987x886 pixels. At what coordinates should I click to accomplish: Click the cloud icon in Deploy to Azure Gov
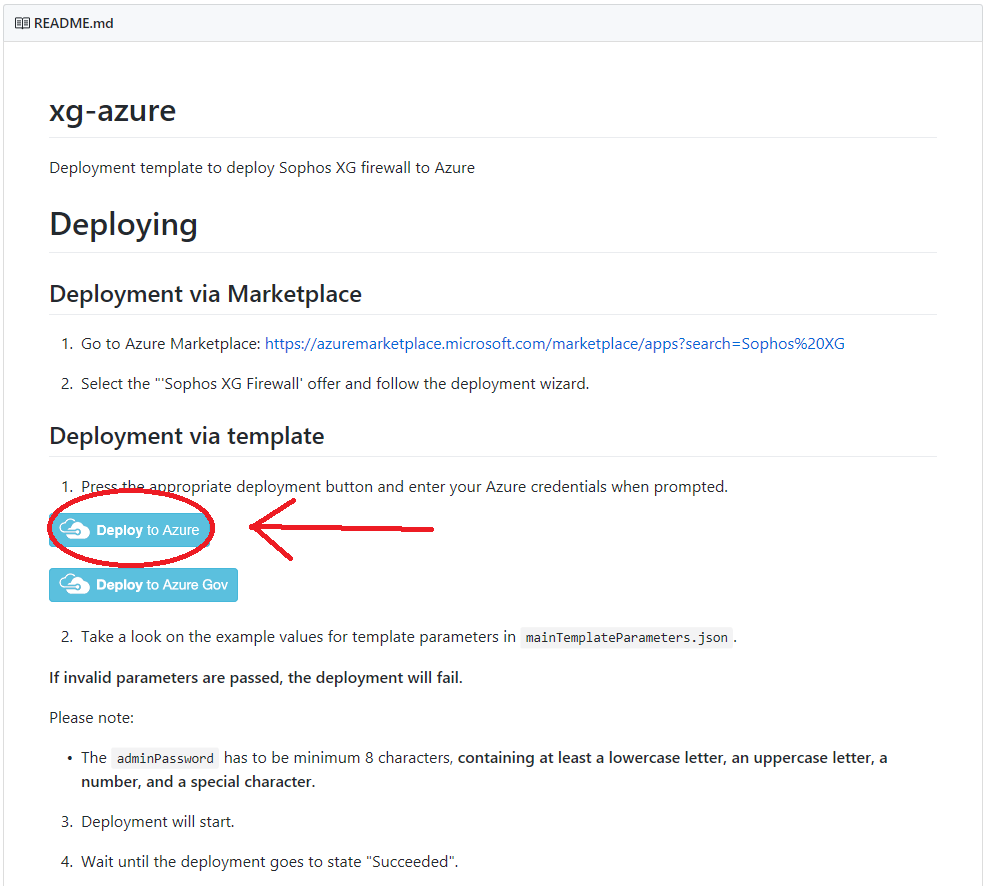pos(74,584)
